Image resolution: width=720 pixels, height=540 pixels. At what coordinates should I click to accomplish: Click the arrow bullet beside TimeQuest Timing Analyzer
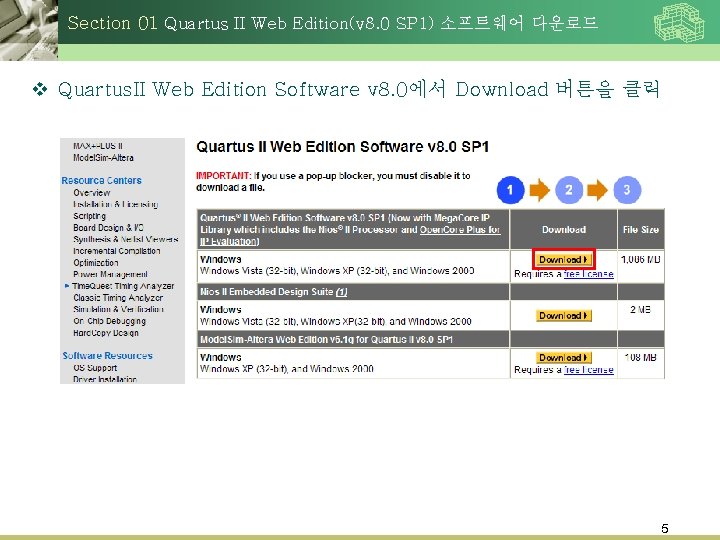coord(67,286)
